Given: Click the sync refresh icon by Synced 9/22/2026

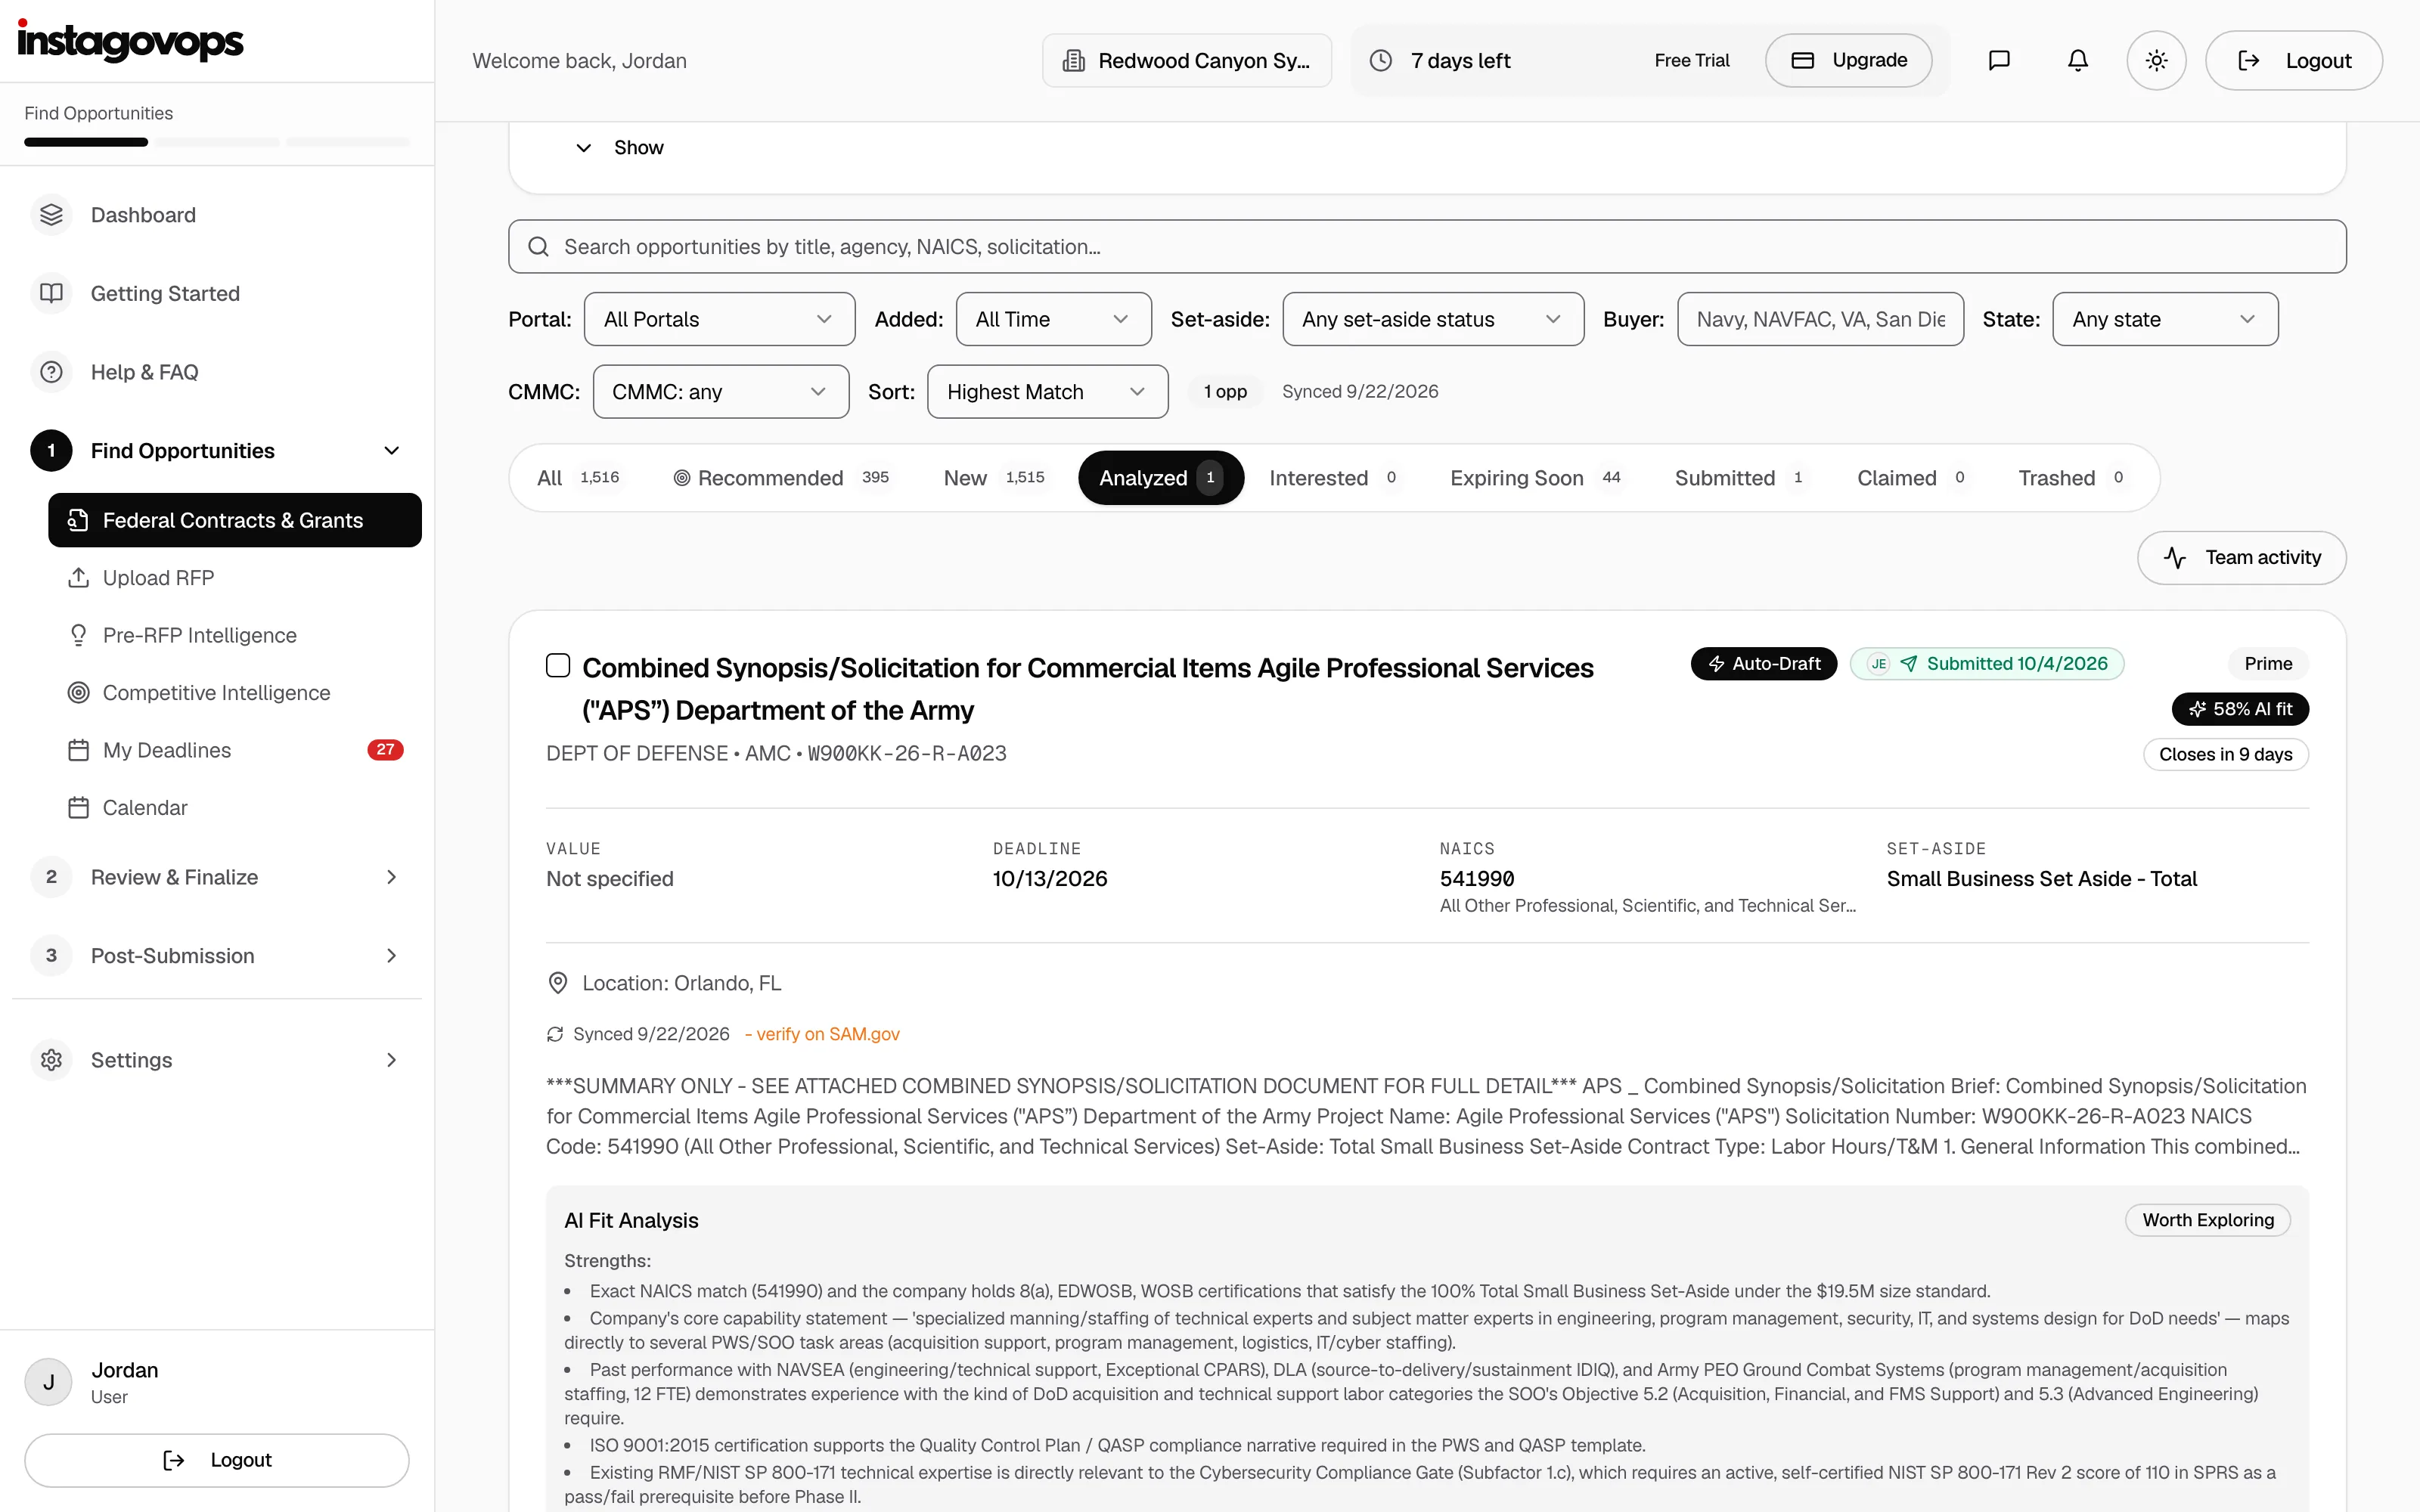Looking at the screenshot, I should pos(555,1034).
